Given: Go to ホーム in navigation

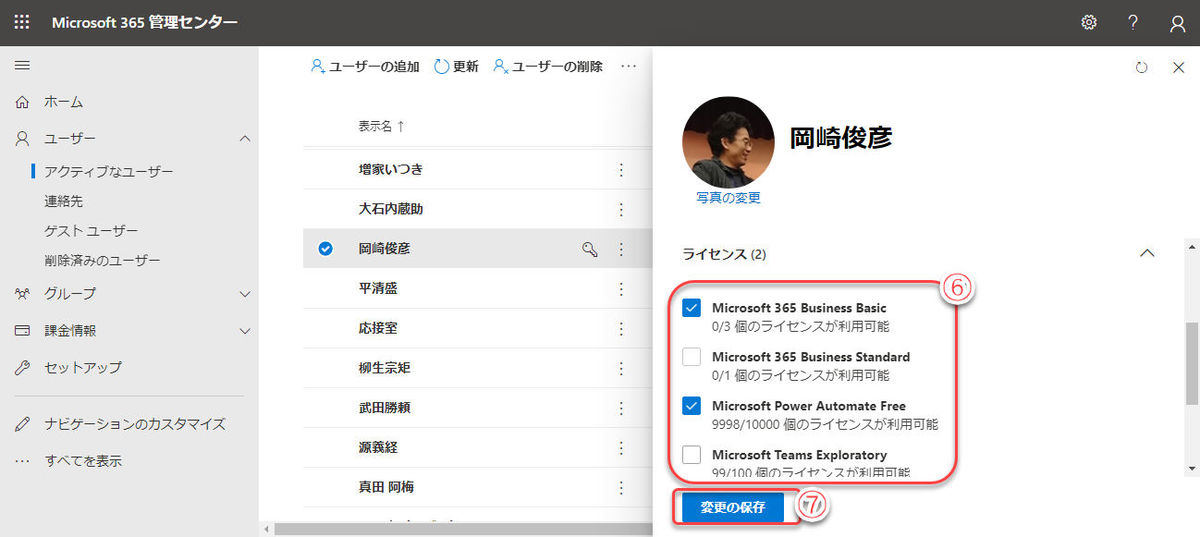Looking at the screenshot, I should pos(63,102).
